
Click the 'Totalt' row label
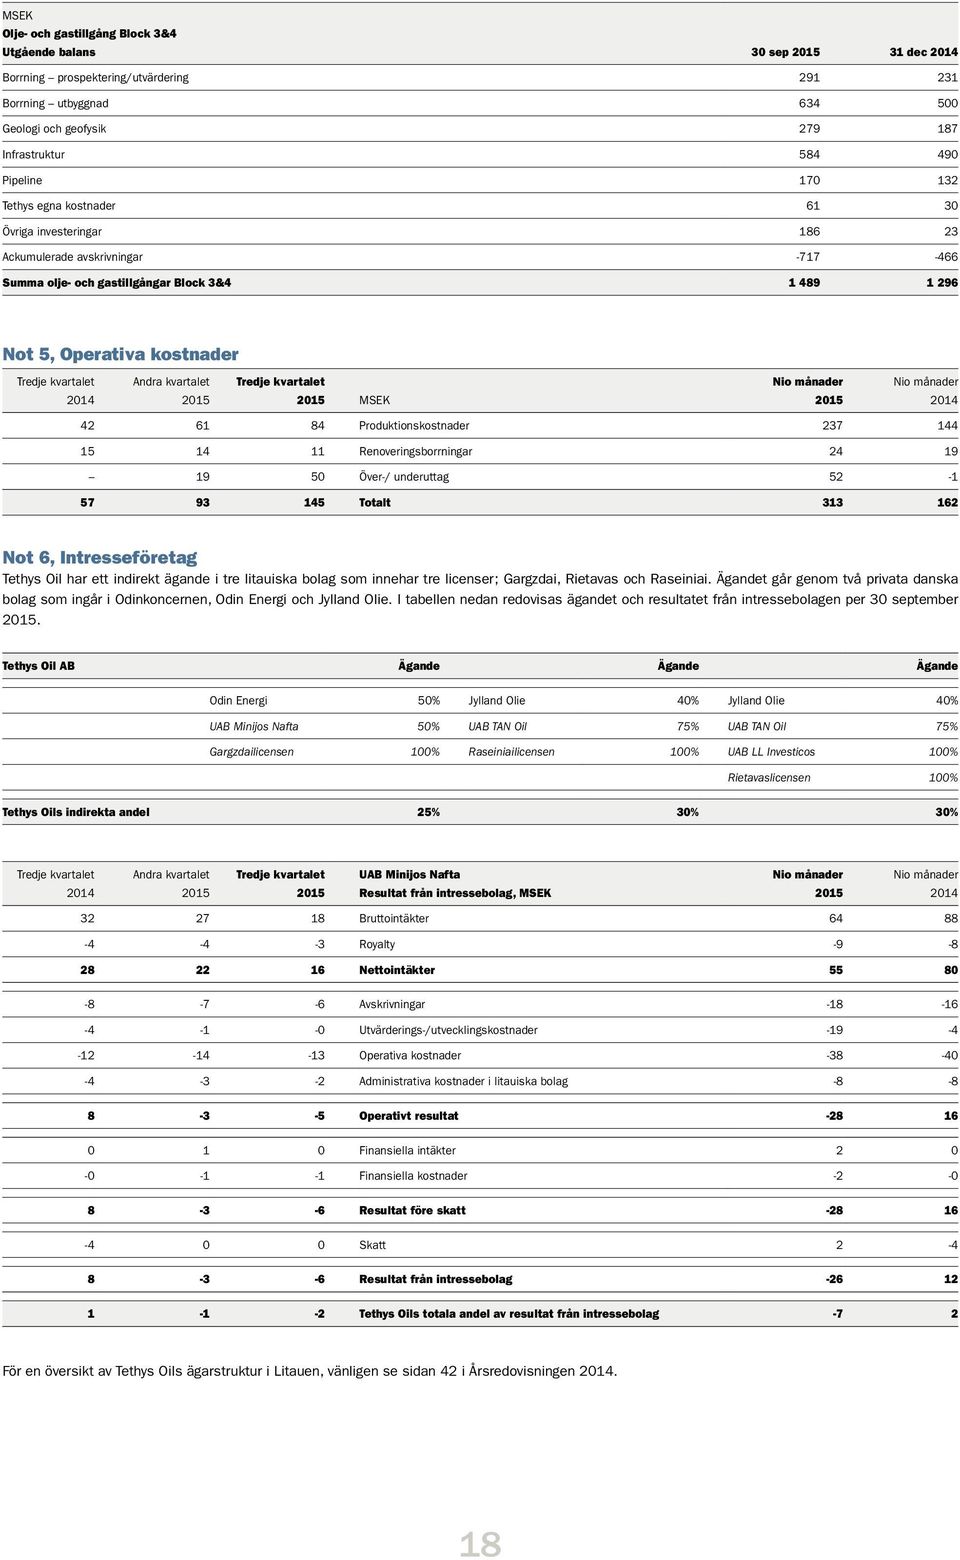click(x=375, y=503)
